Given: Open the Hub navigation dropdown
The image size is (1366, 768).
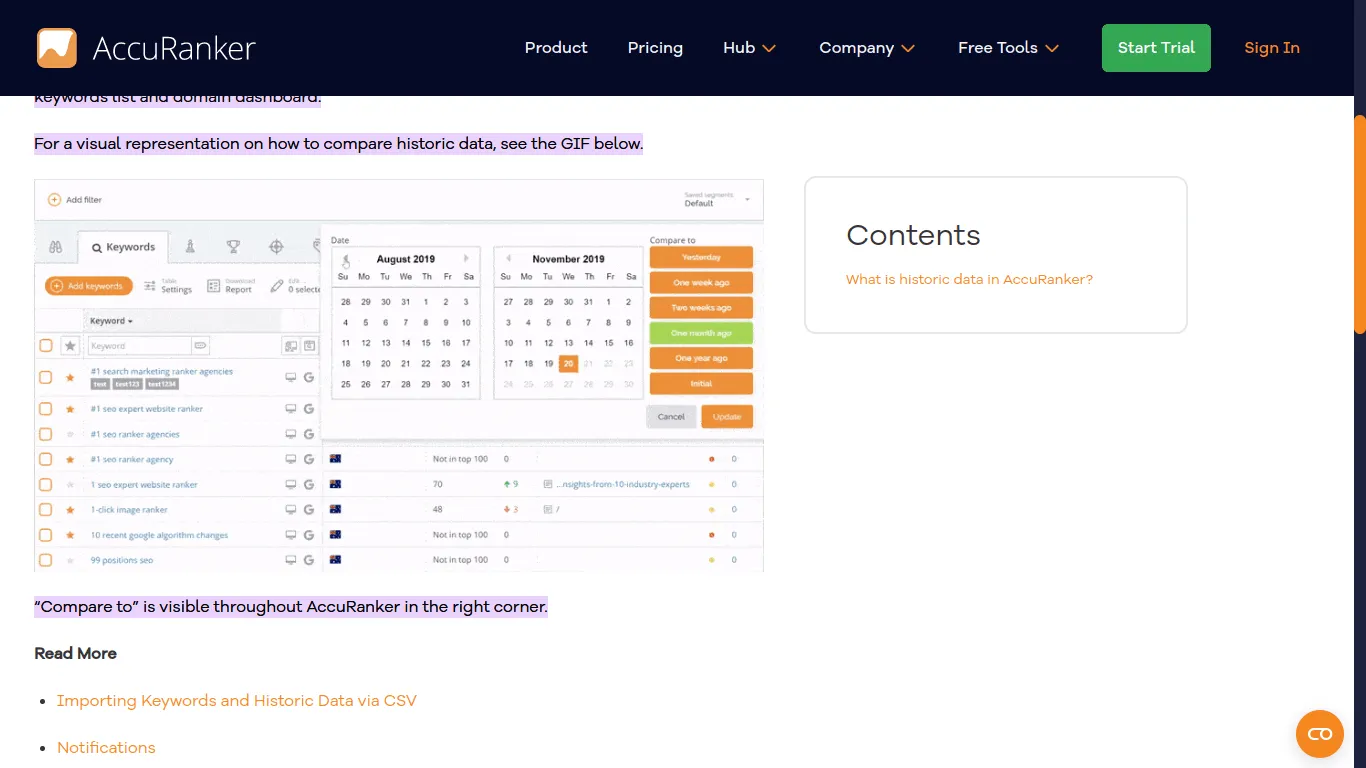Looking at the screenshot, I should coord(749,47).
